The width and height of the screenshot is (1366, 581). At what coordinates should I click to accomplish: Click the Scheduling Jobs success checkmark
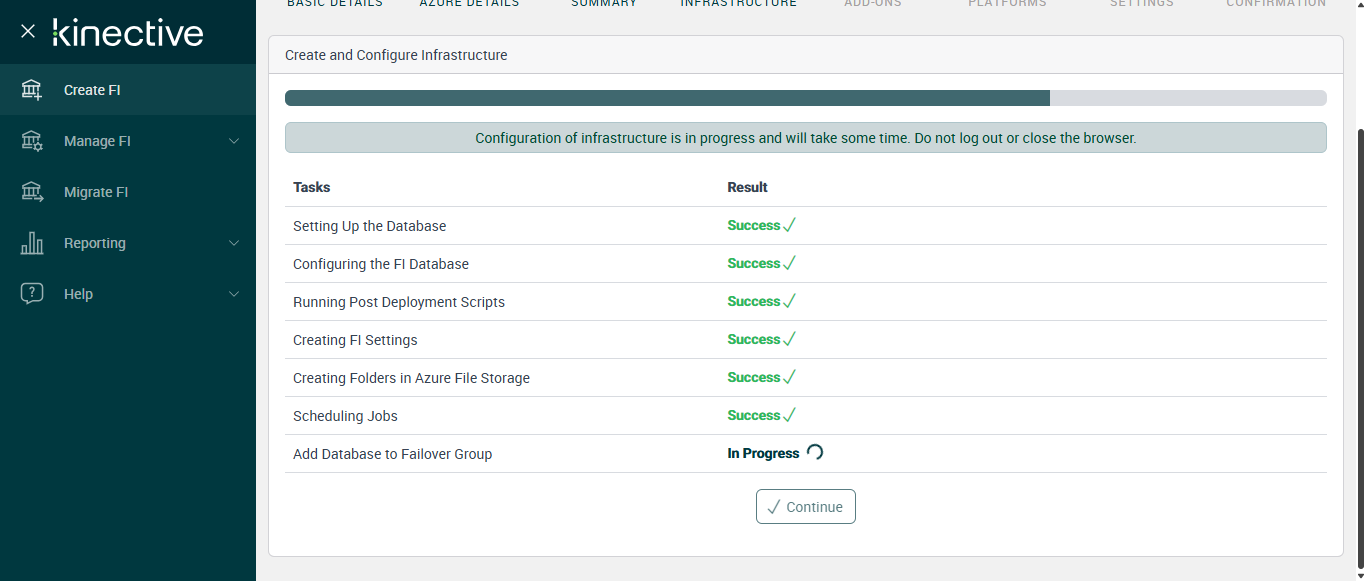click(789, 415)
